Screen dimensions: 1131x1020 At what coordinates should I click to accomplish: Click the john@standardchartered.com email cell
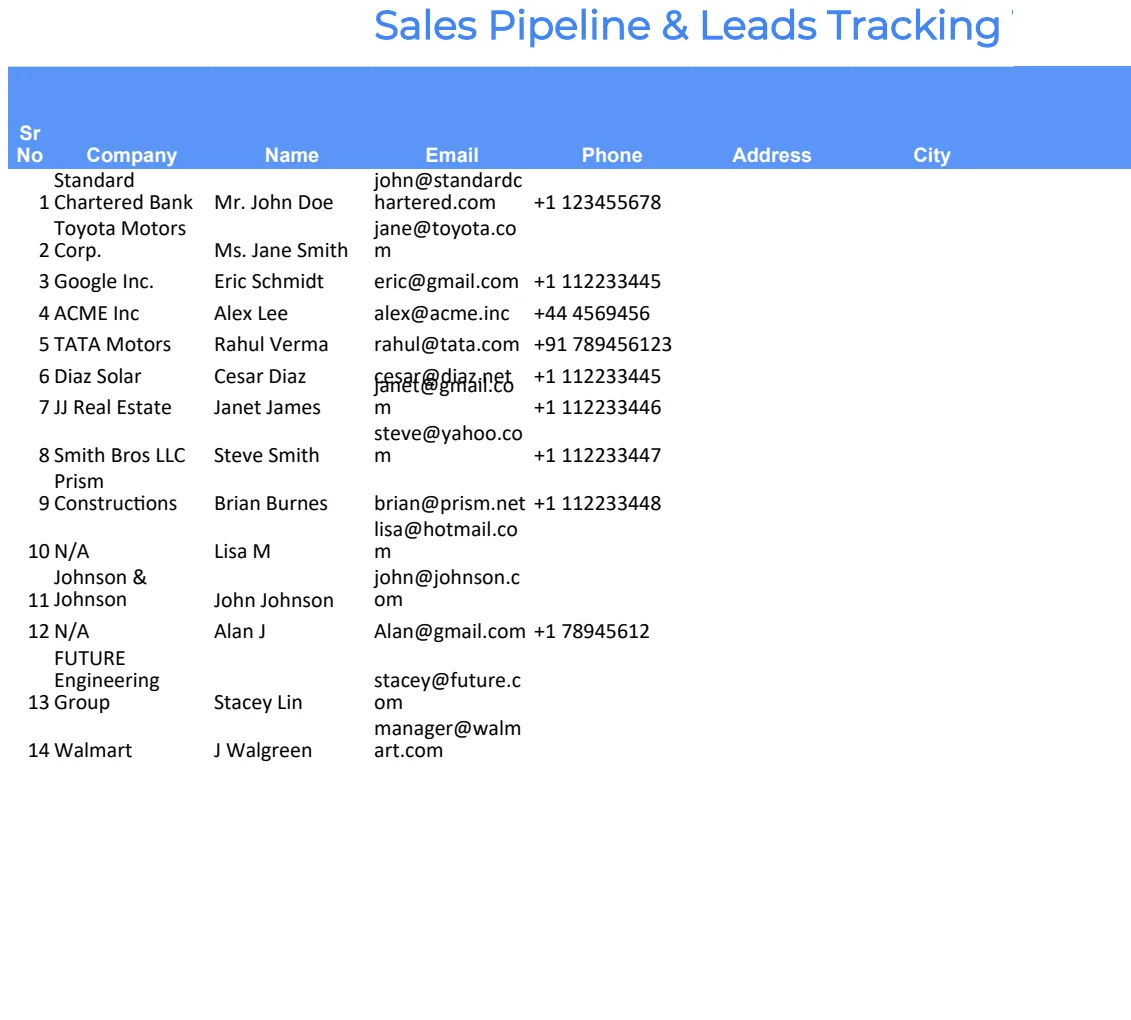point(448,191)
